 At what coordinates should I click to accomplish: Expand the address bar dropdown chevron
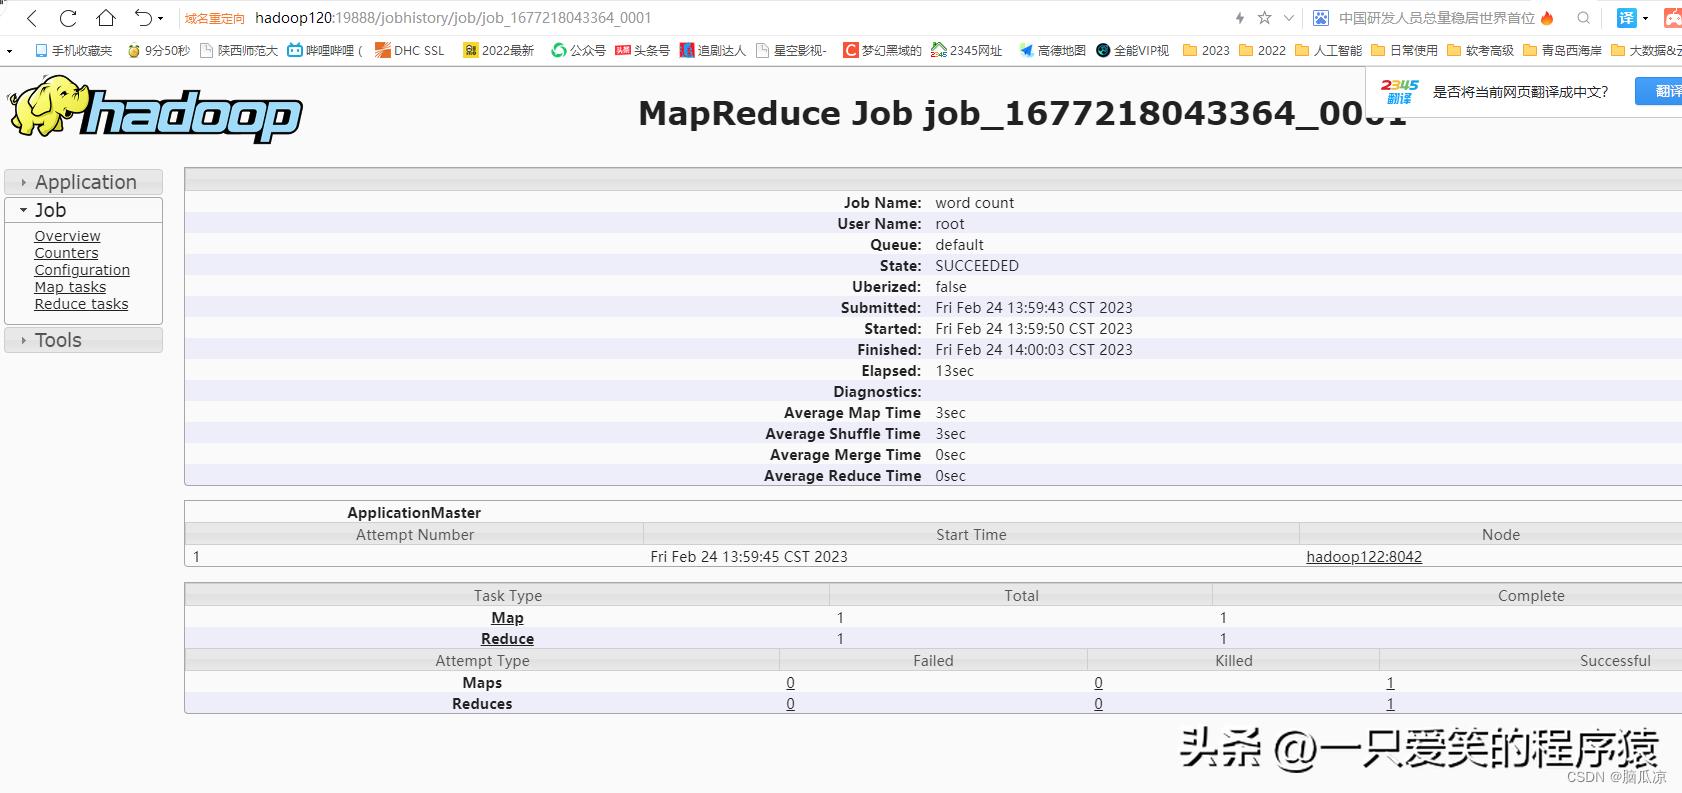(1289, 18)
